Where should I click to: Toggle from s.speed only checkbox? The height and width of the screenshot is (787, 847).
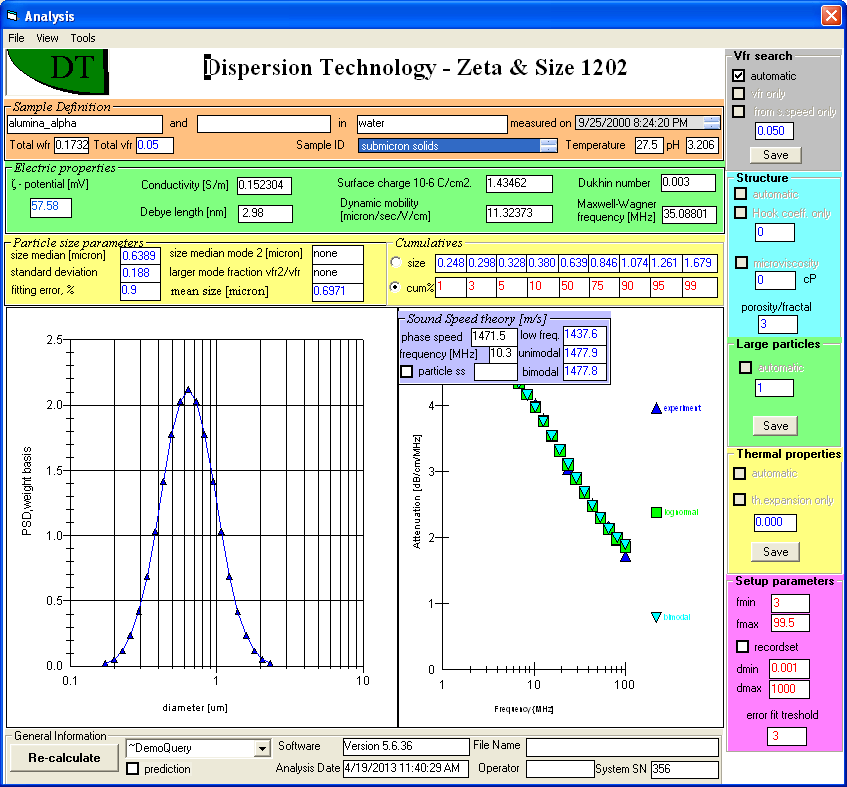coord(738,111)
